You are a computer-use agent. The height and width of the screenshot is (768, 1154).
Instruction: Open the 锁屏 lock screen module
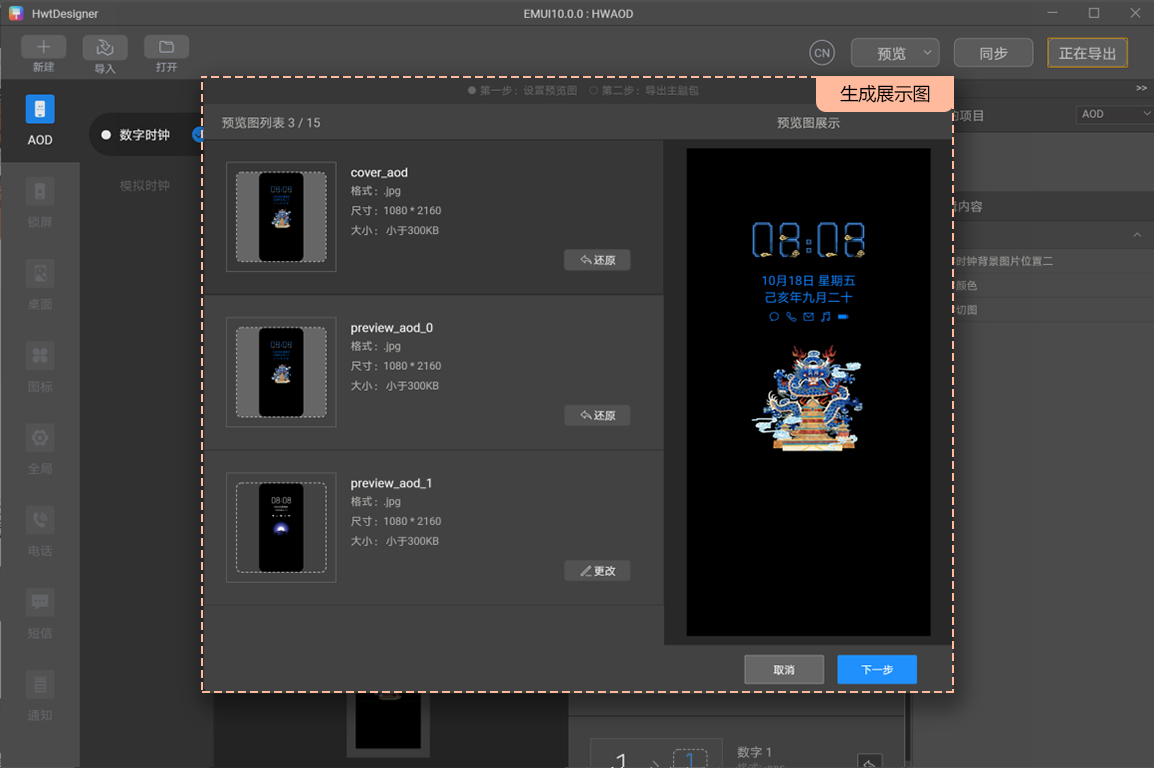click(40, 203)
